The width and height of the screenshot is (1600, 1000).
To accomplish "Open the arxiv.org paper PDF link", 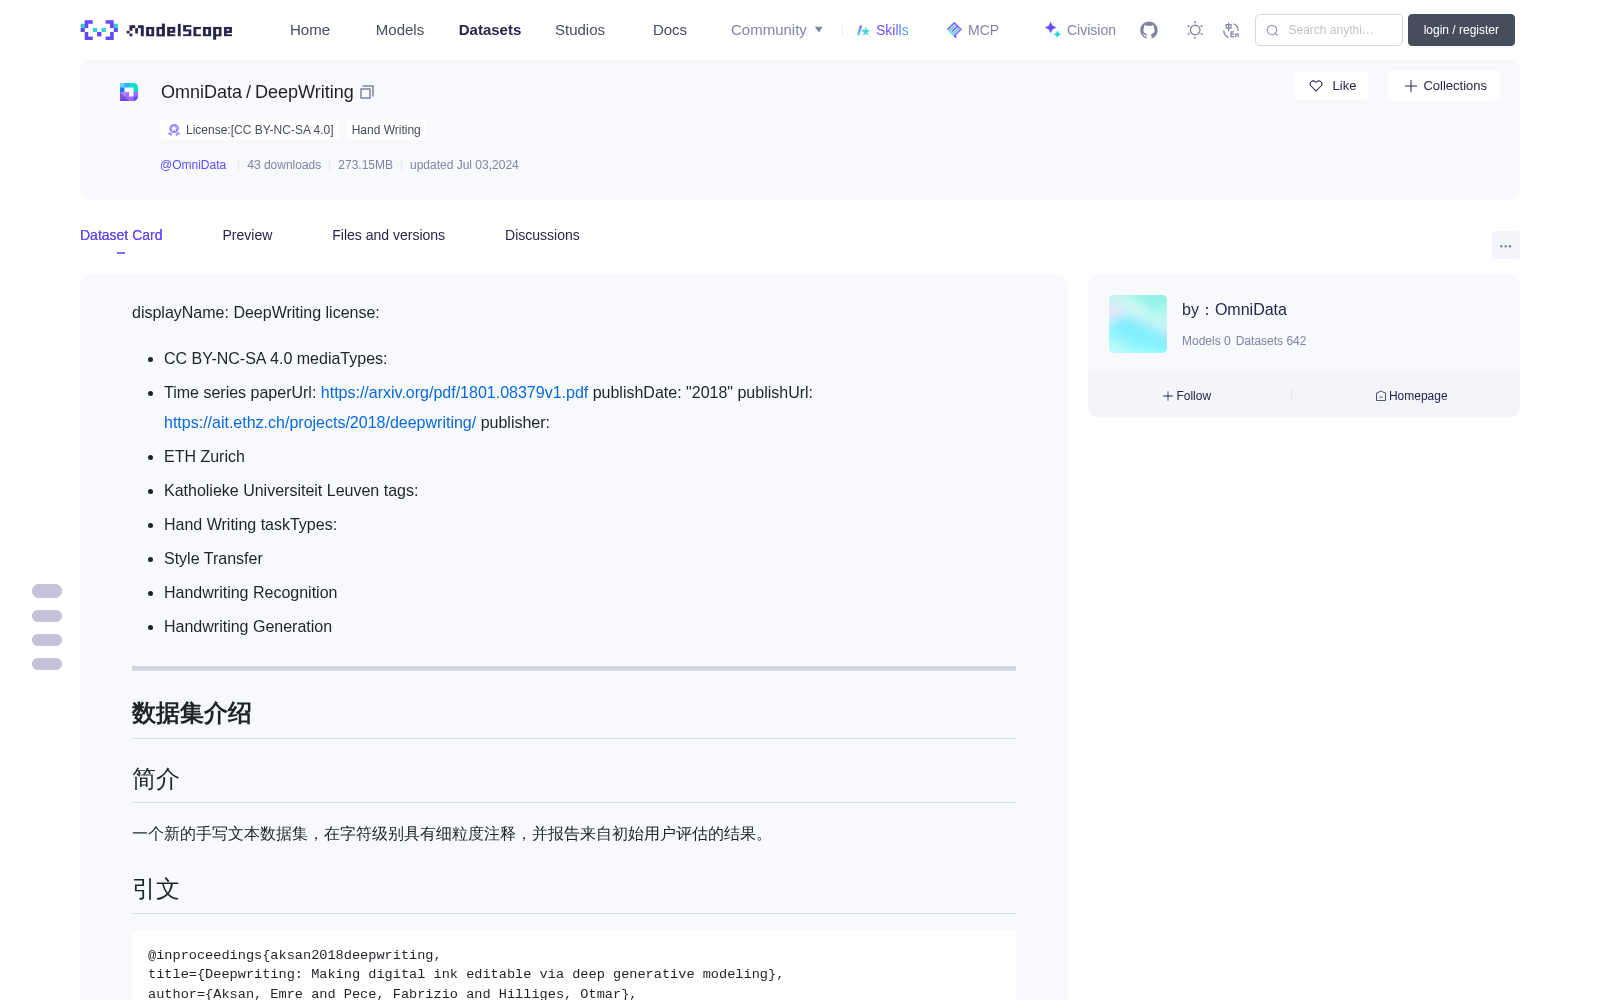I will (454, 393).
